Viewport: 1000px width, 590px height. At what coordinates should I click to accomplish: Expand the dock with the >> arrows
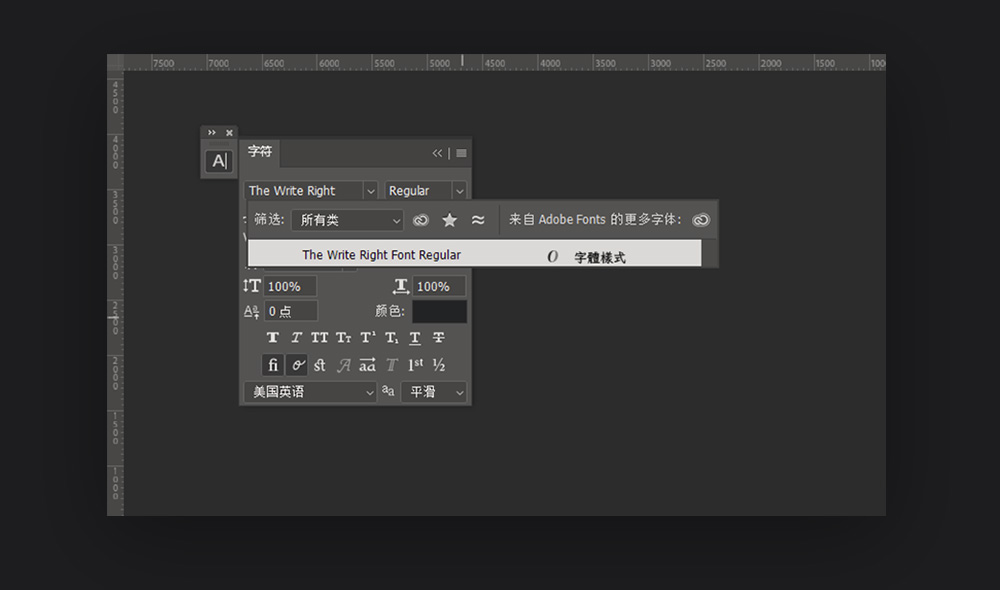(x=212, y=133)
